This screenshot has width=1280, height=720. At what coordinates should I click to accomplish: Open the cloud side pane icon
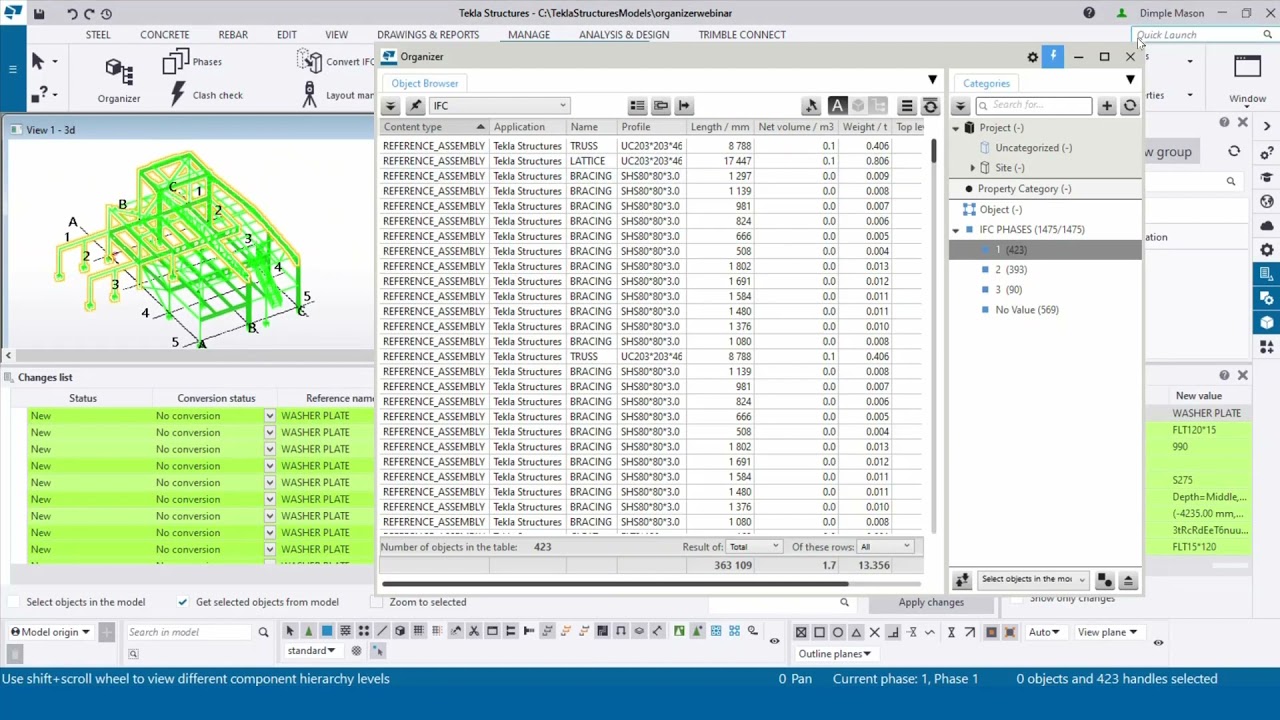pyautogui.click(x=1267, y=226)
